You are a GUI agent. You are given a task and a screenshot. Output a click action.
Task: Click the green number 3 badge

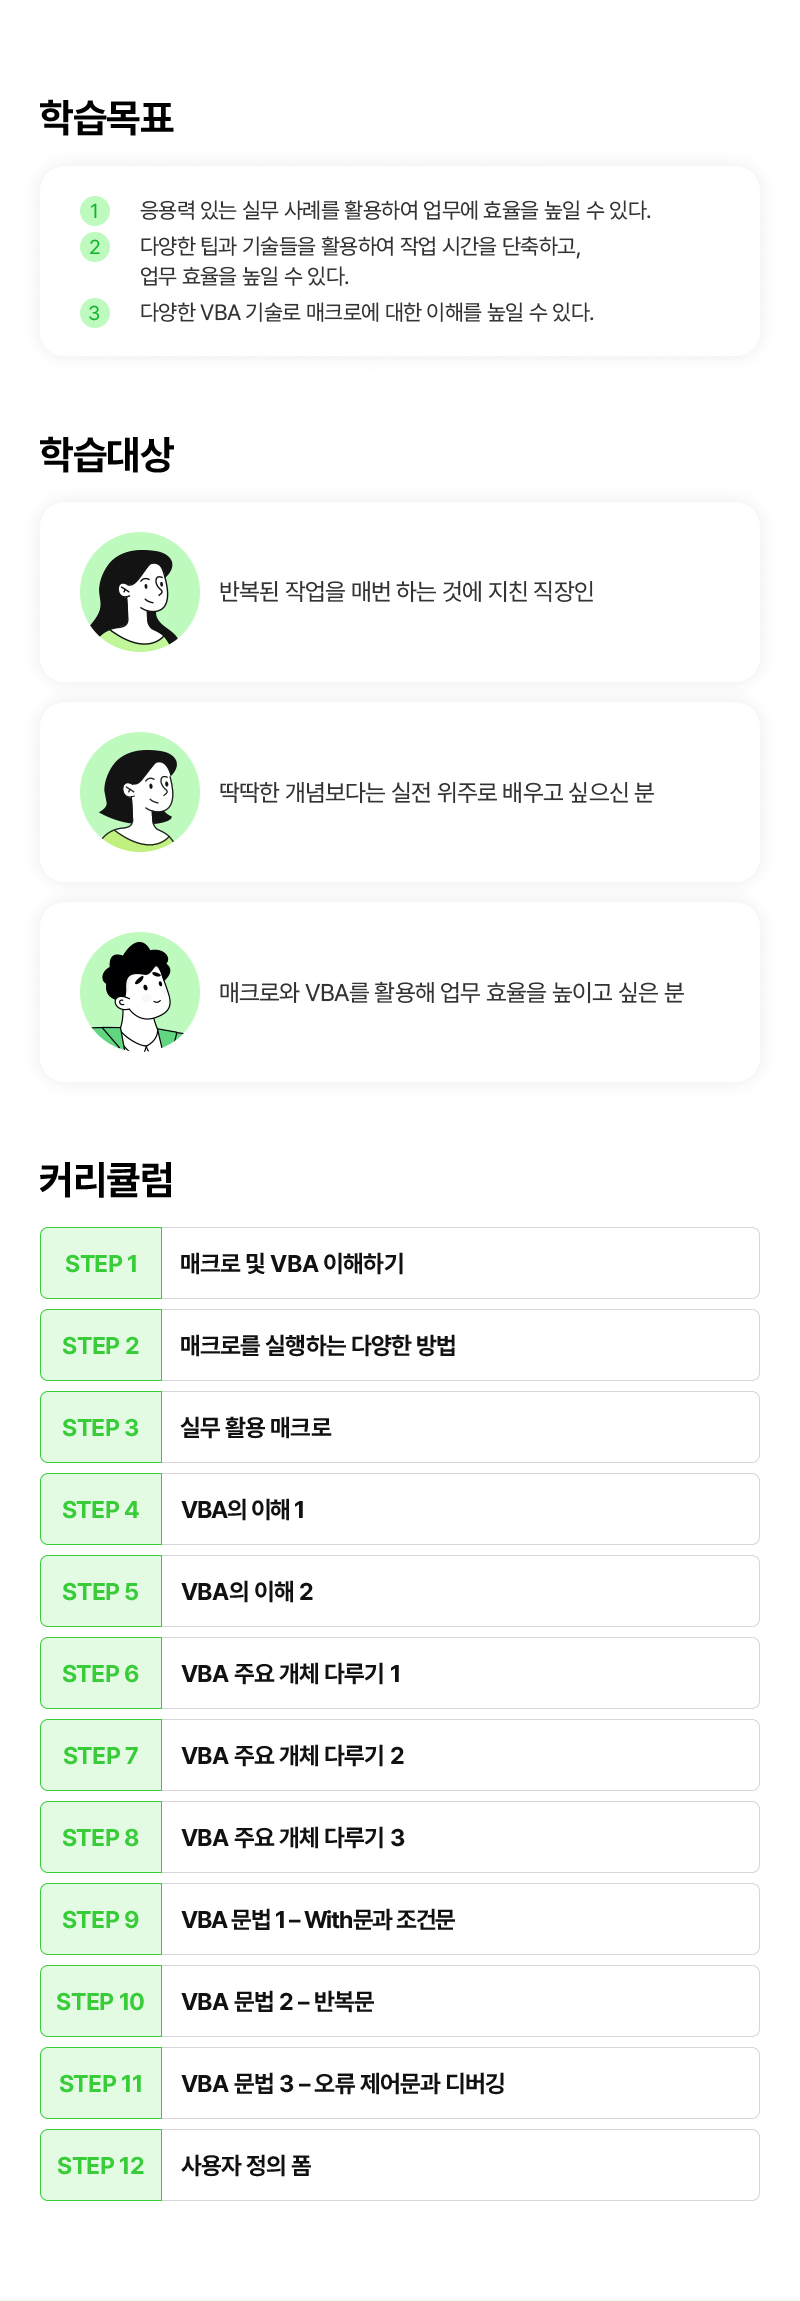tap(94, 313)
